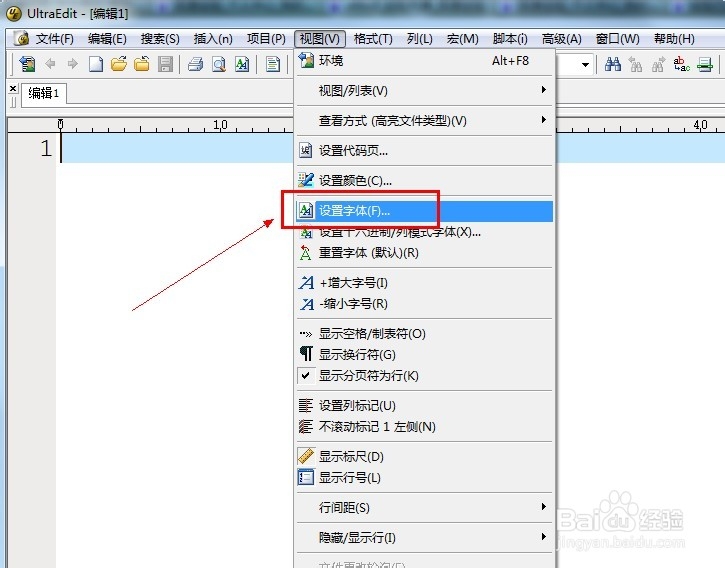Expand 查看方式 (高亮文件类型)(V) submenu

point(424,121)
